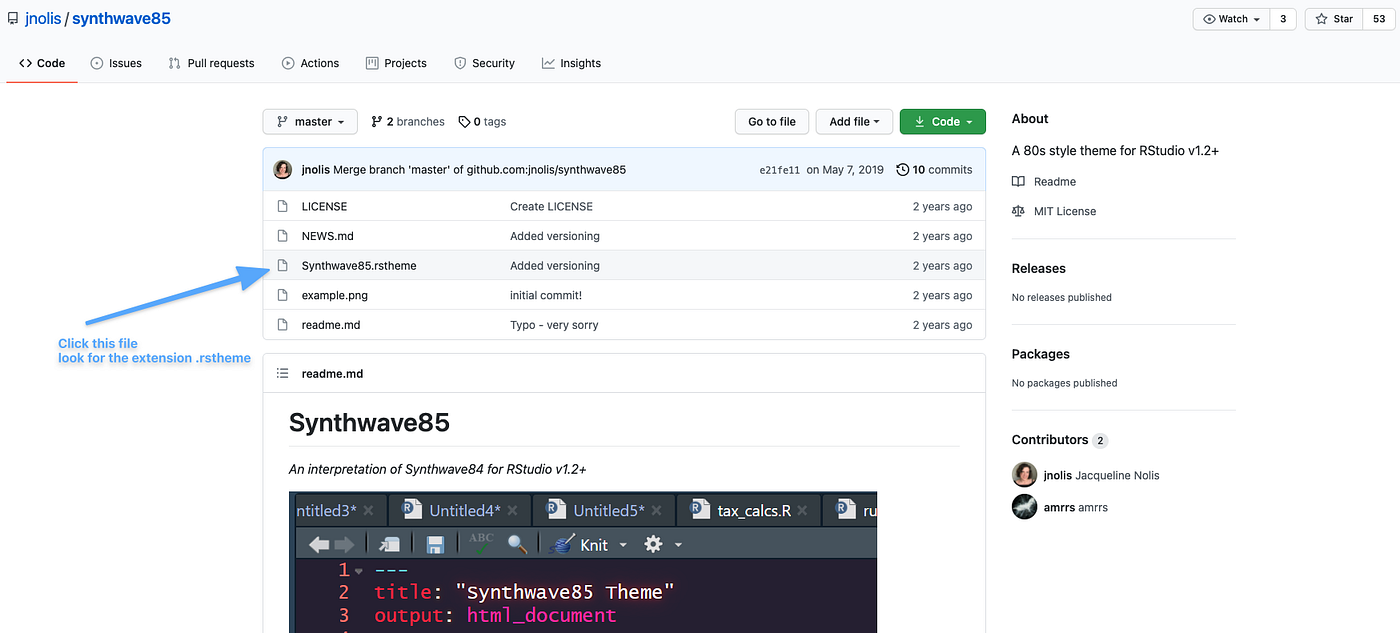Click the stargazers count 53
Screen dimensions: 1400x633
(x=1379, y=19)
